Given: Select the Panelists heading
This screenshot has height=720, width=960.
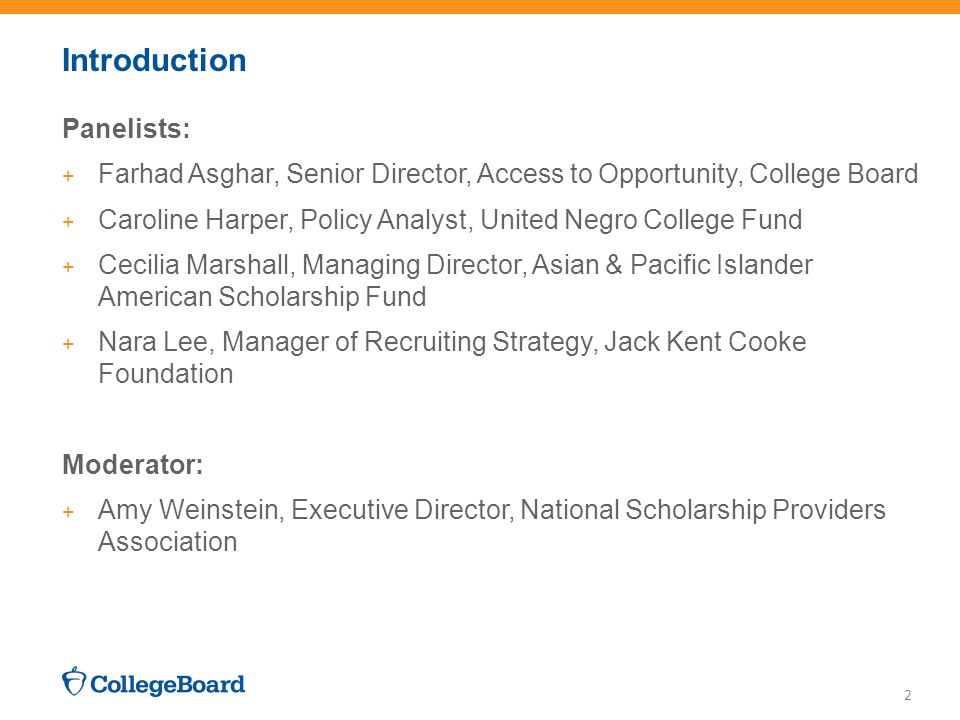Looking at the screenshot, I should (127, 129).
